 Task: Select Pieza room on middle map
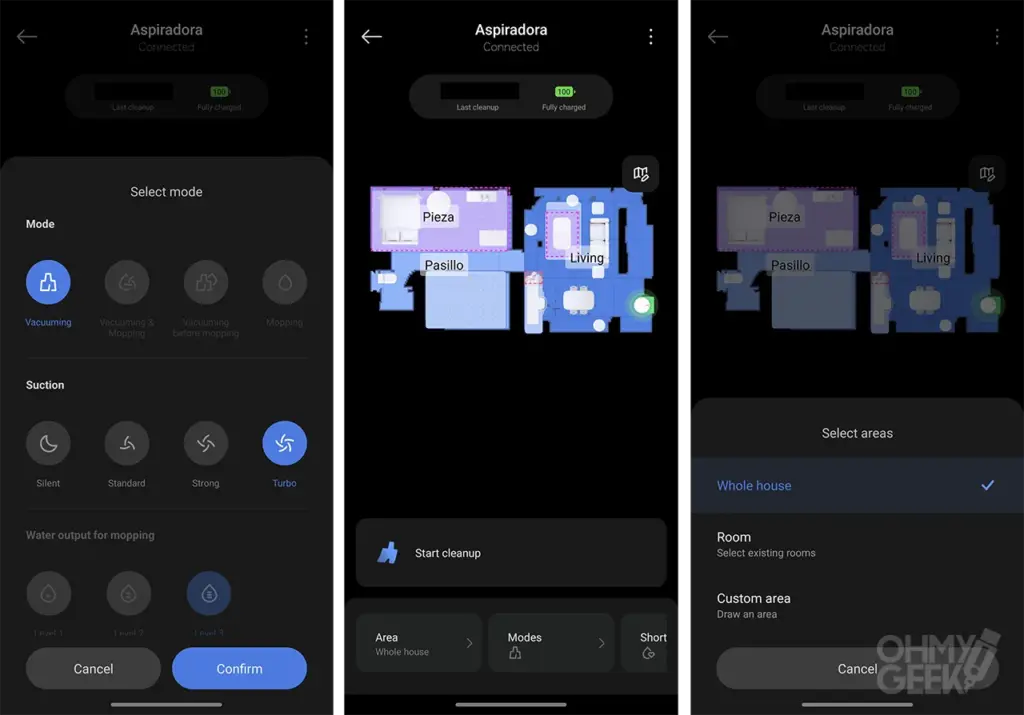click(x=438, y=217)
